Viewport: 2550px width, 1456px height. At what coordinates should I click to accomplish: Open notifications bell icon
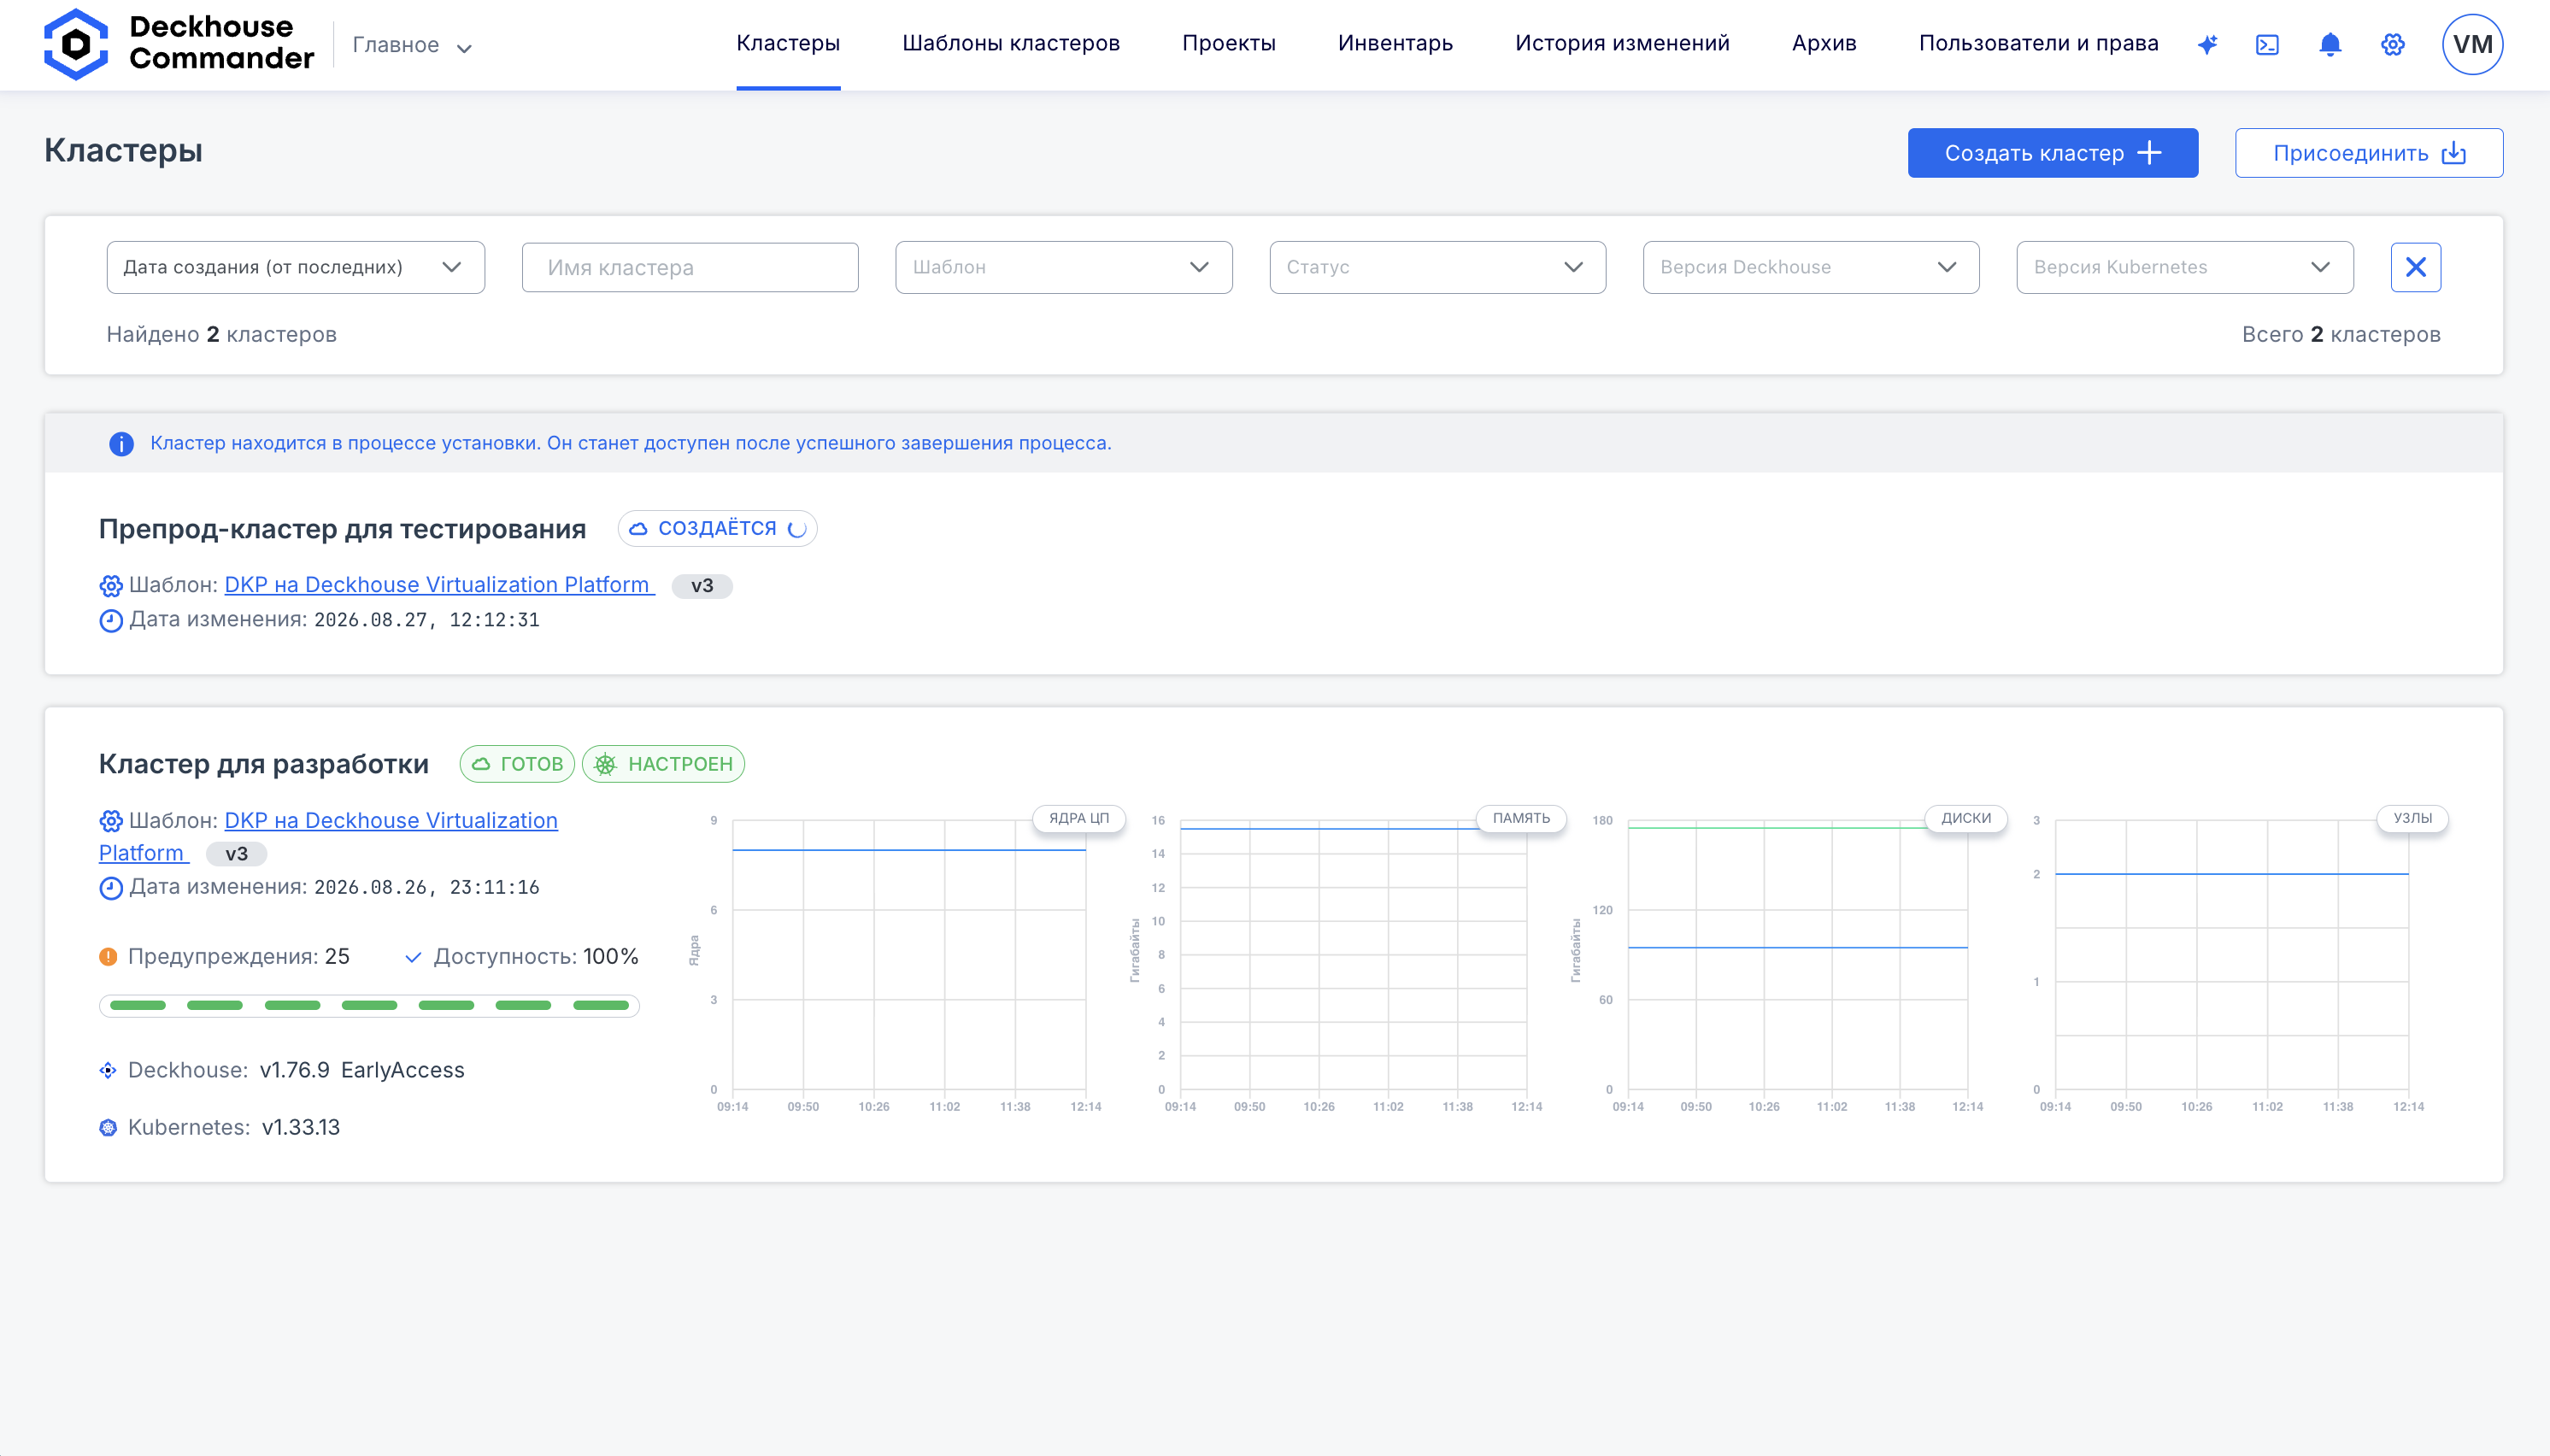pyautogui.click(x=2330, y=44)
